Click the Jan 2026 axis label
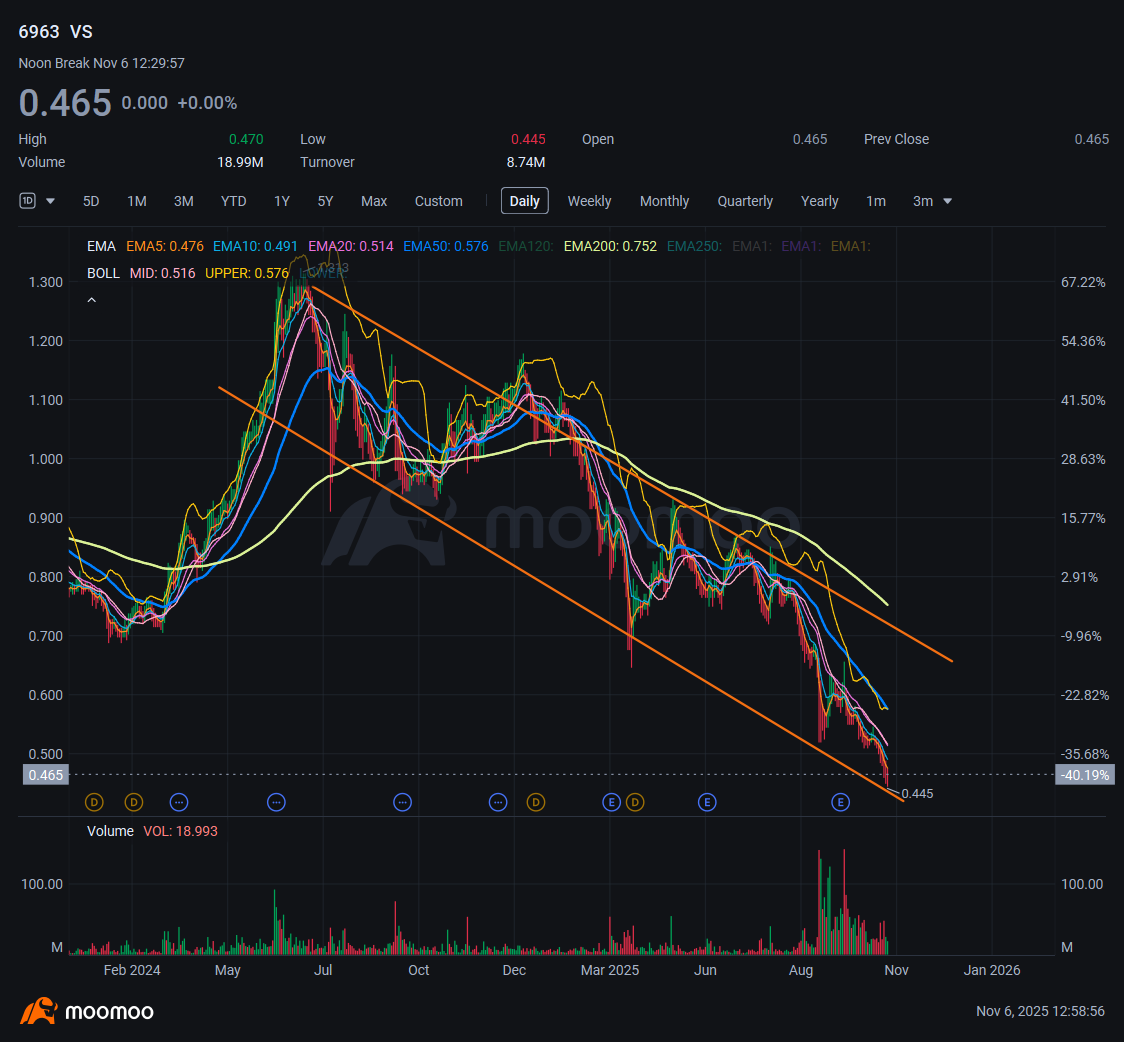Viewport: 1124px width, 1042px height. coord(991,970)
